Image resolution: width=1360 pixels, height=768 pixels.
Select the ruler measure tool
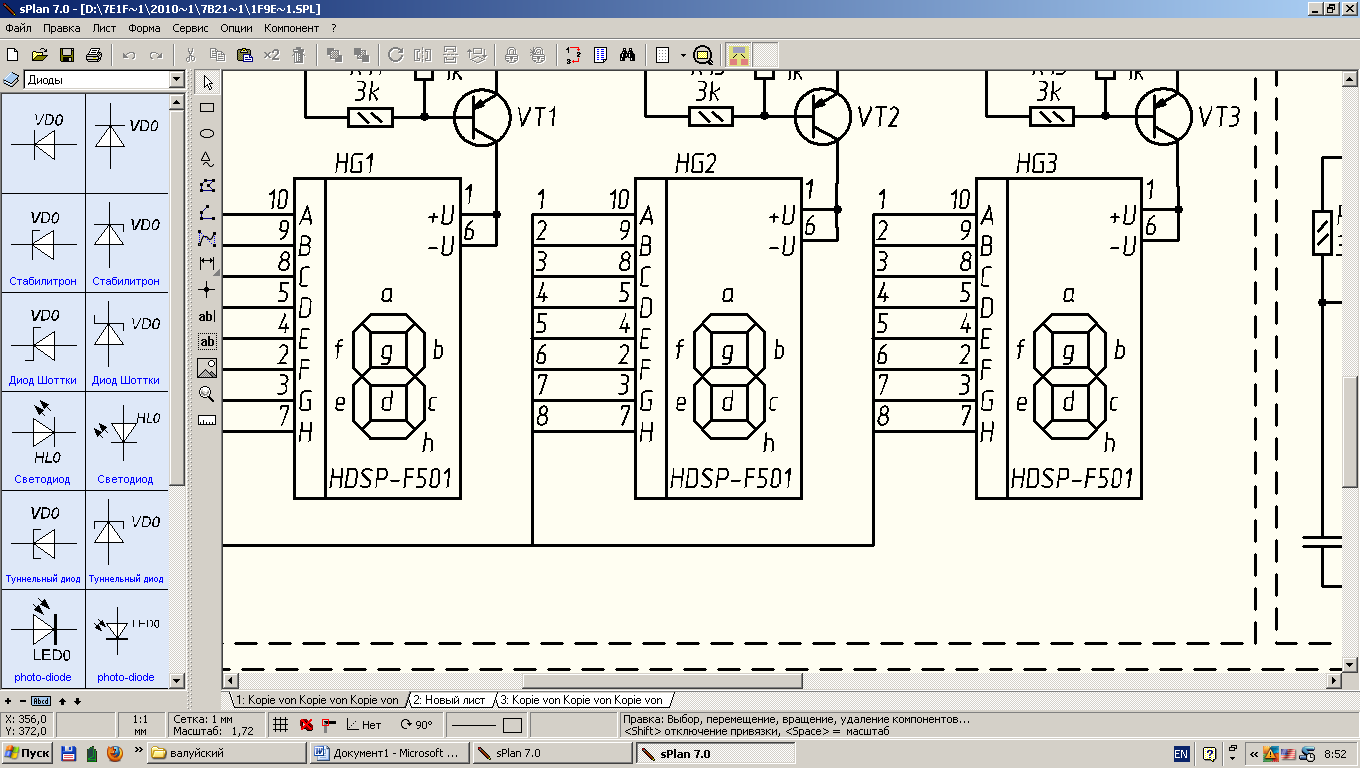[207, 420]
